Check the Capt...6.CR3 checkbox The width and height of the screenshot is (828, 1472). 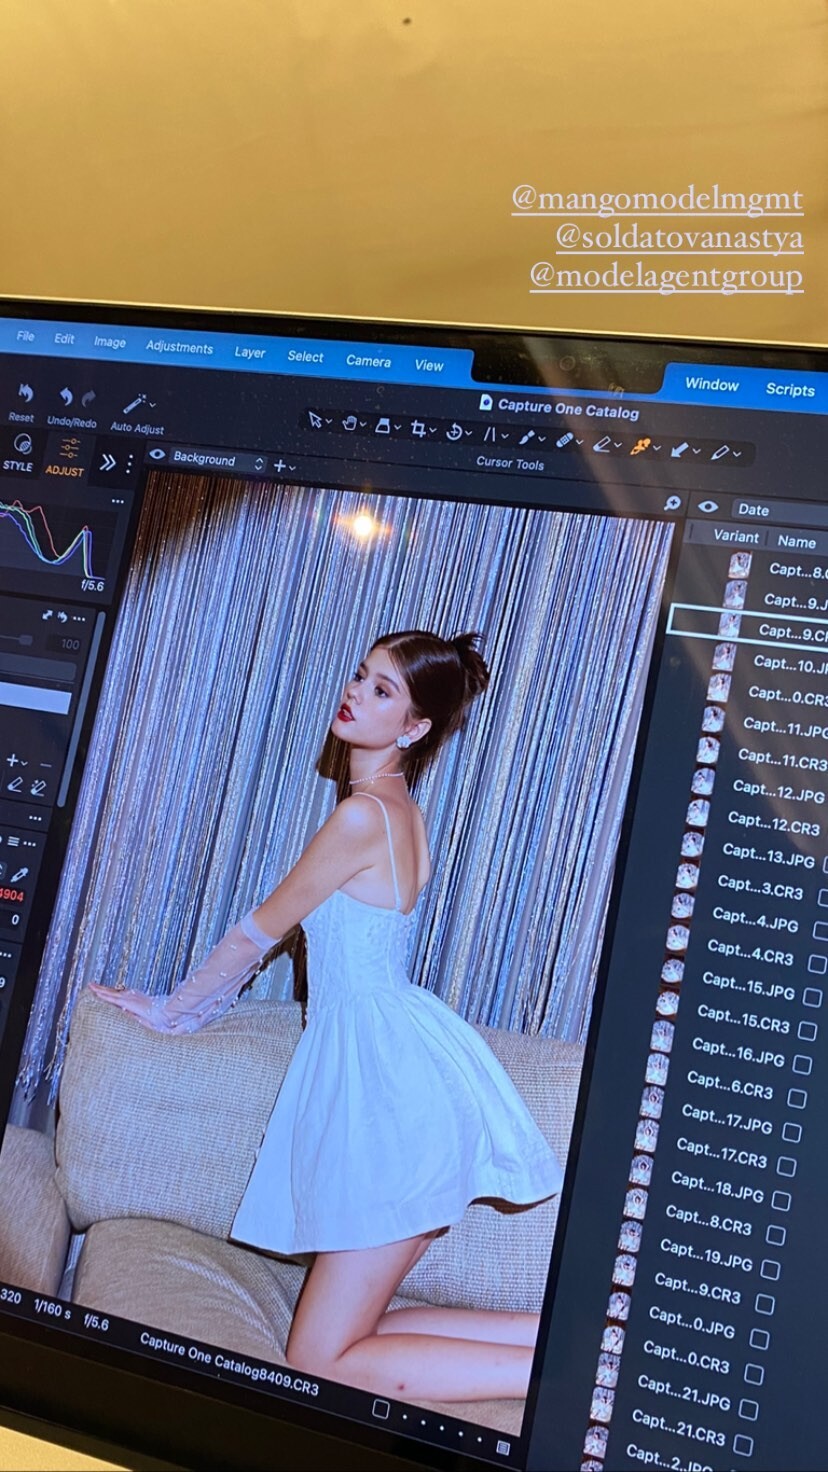pyautogui.click(x=796, y=1098)
